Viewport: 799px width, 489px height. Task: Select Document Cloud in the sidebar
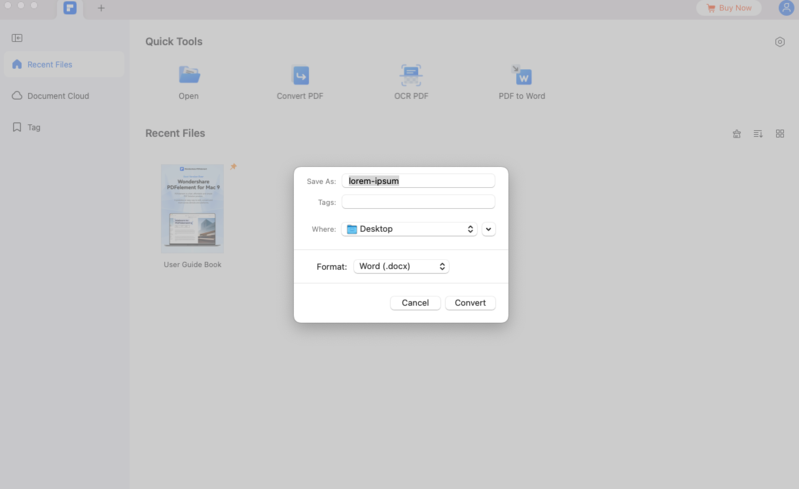(x=64, y=96)
